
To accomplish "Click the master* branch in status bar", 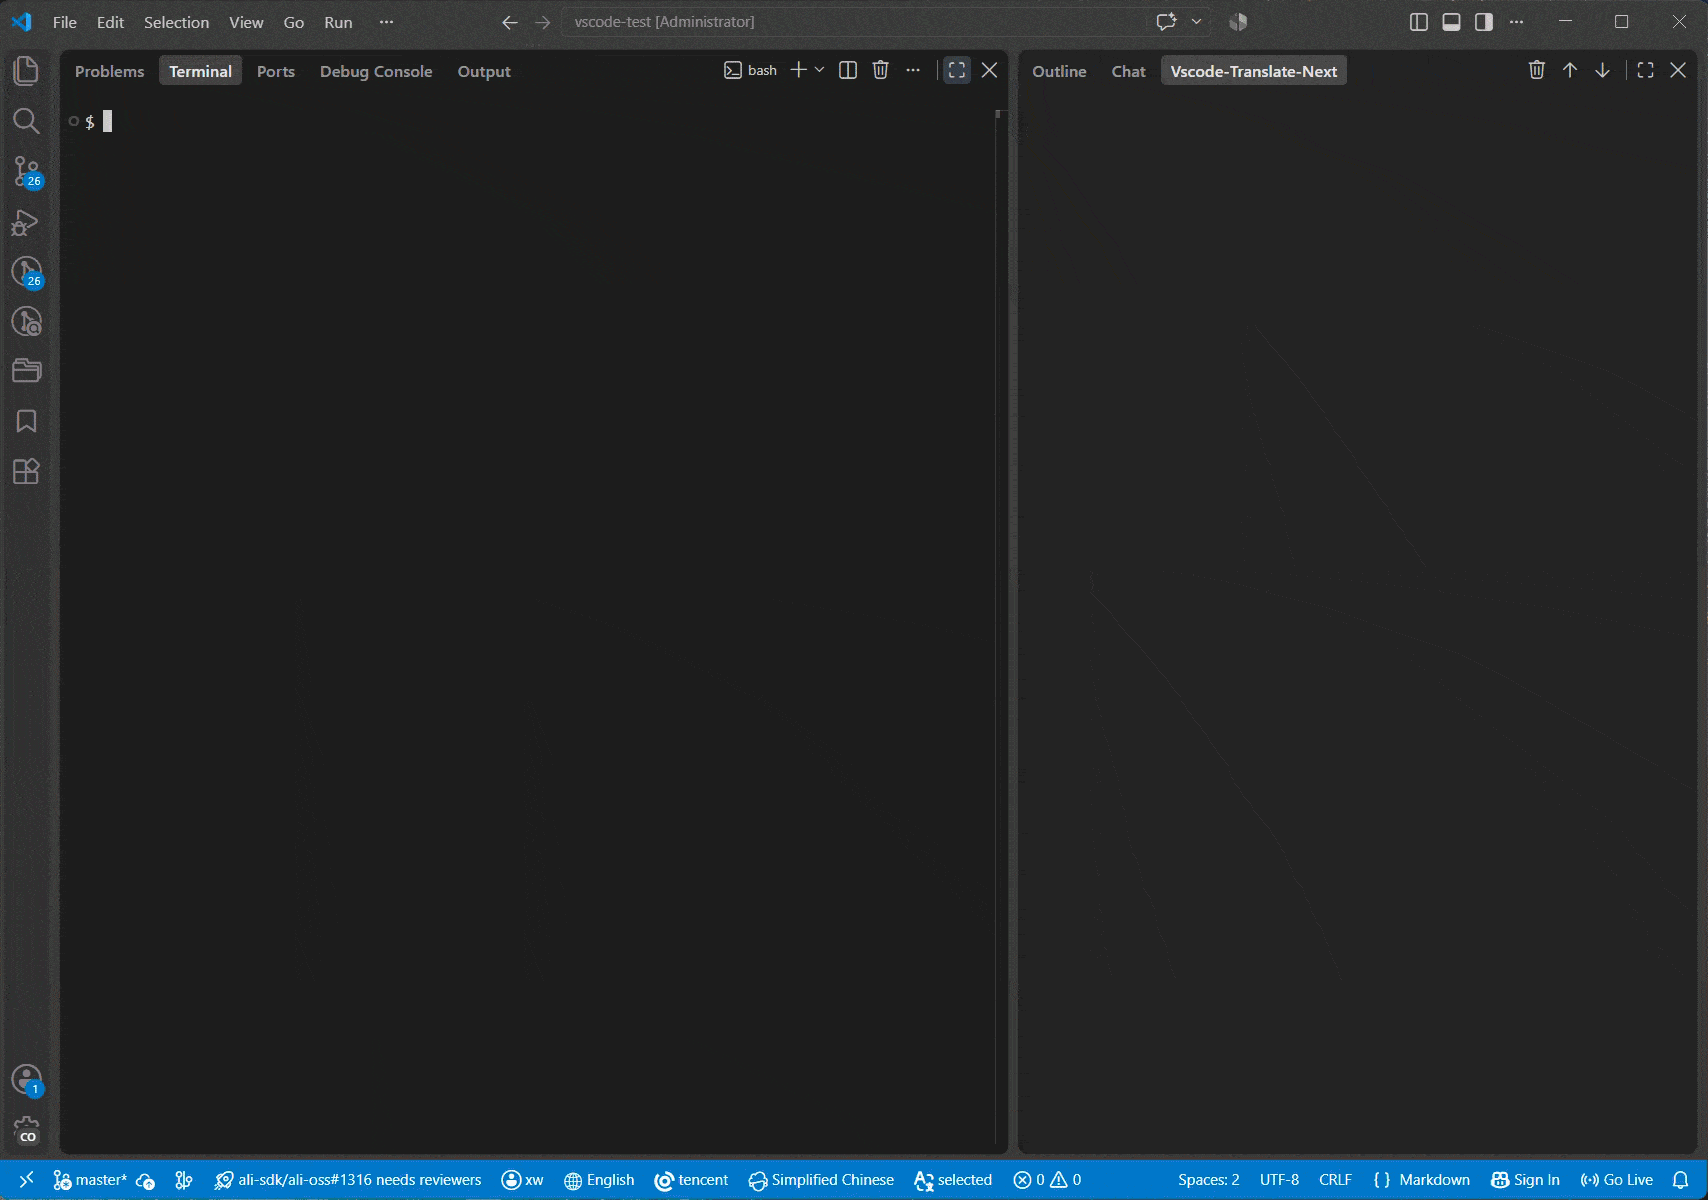I will [90, 1180].
